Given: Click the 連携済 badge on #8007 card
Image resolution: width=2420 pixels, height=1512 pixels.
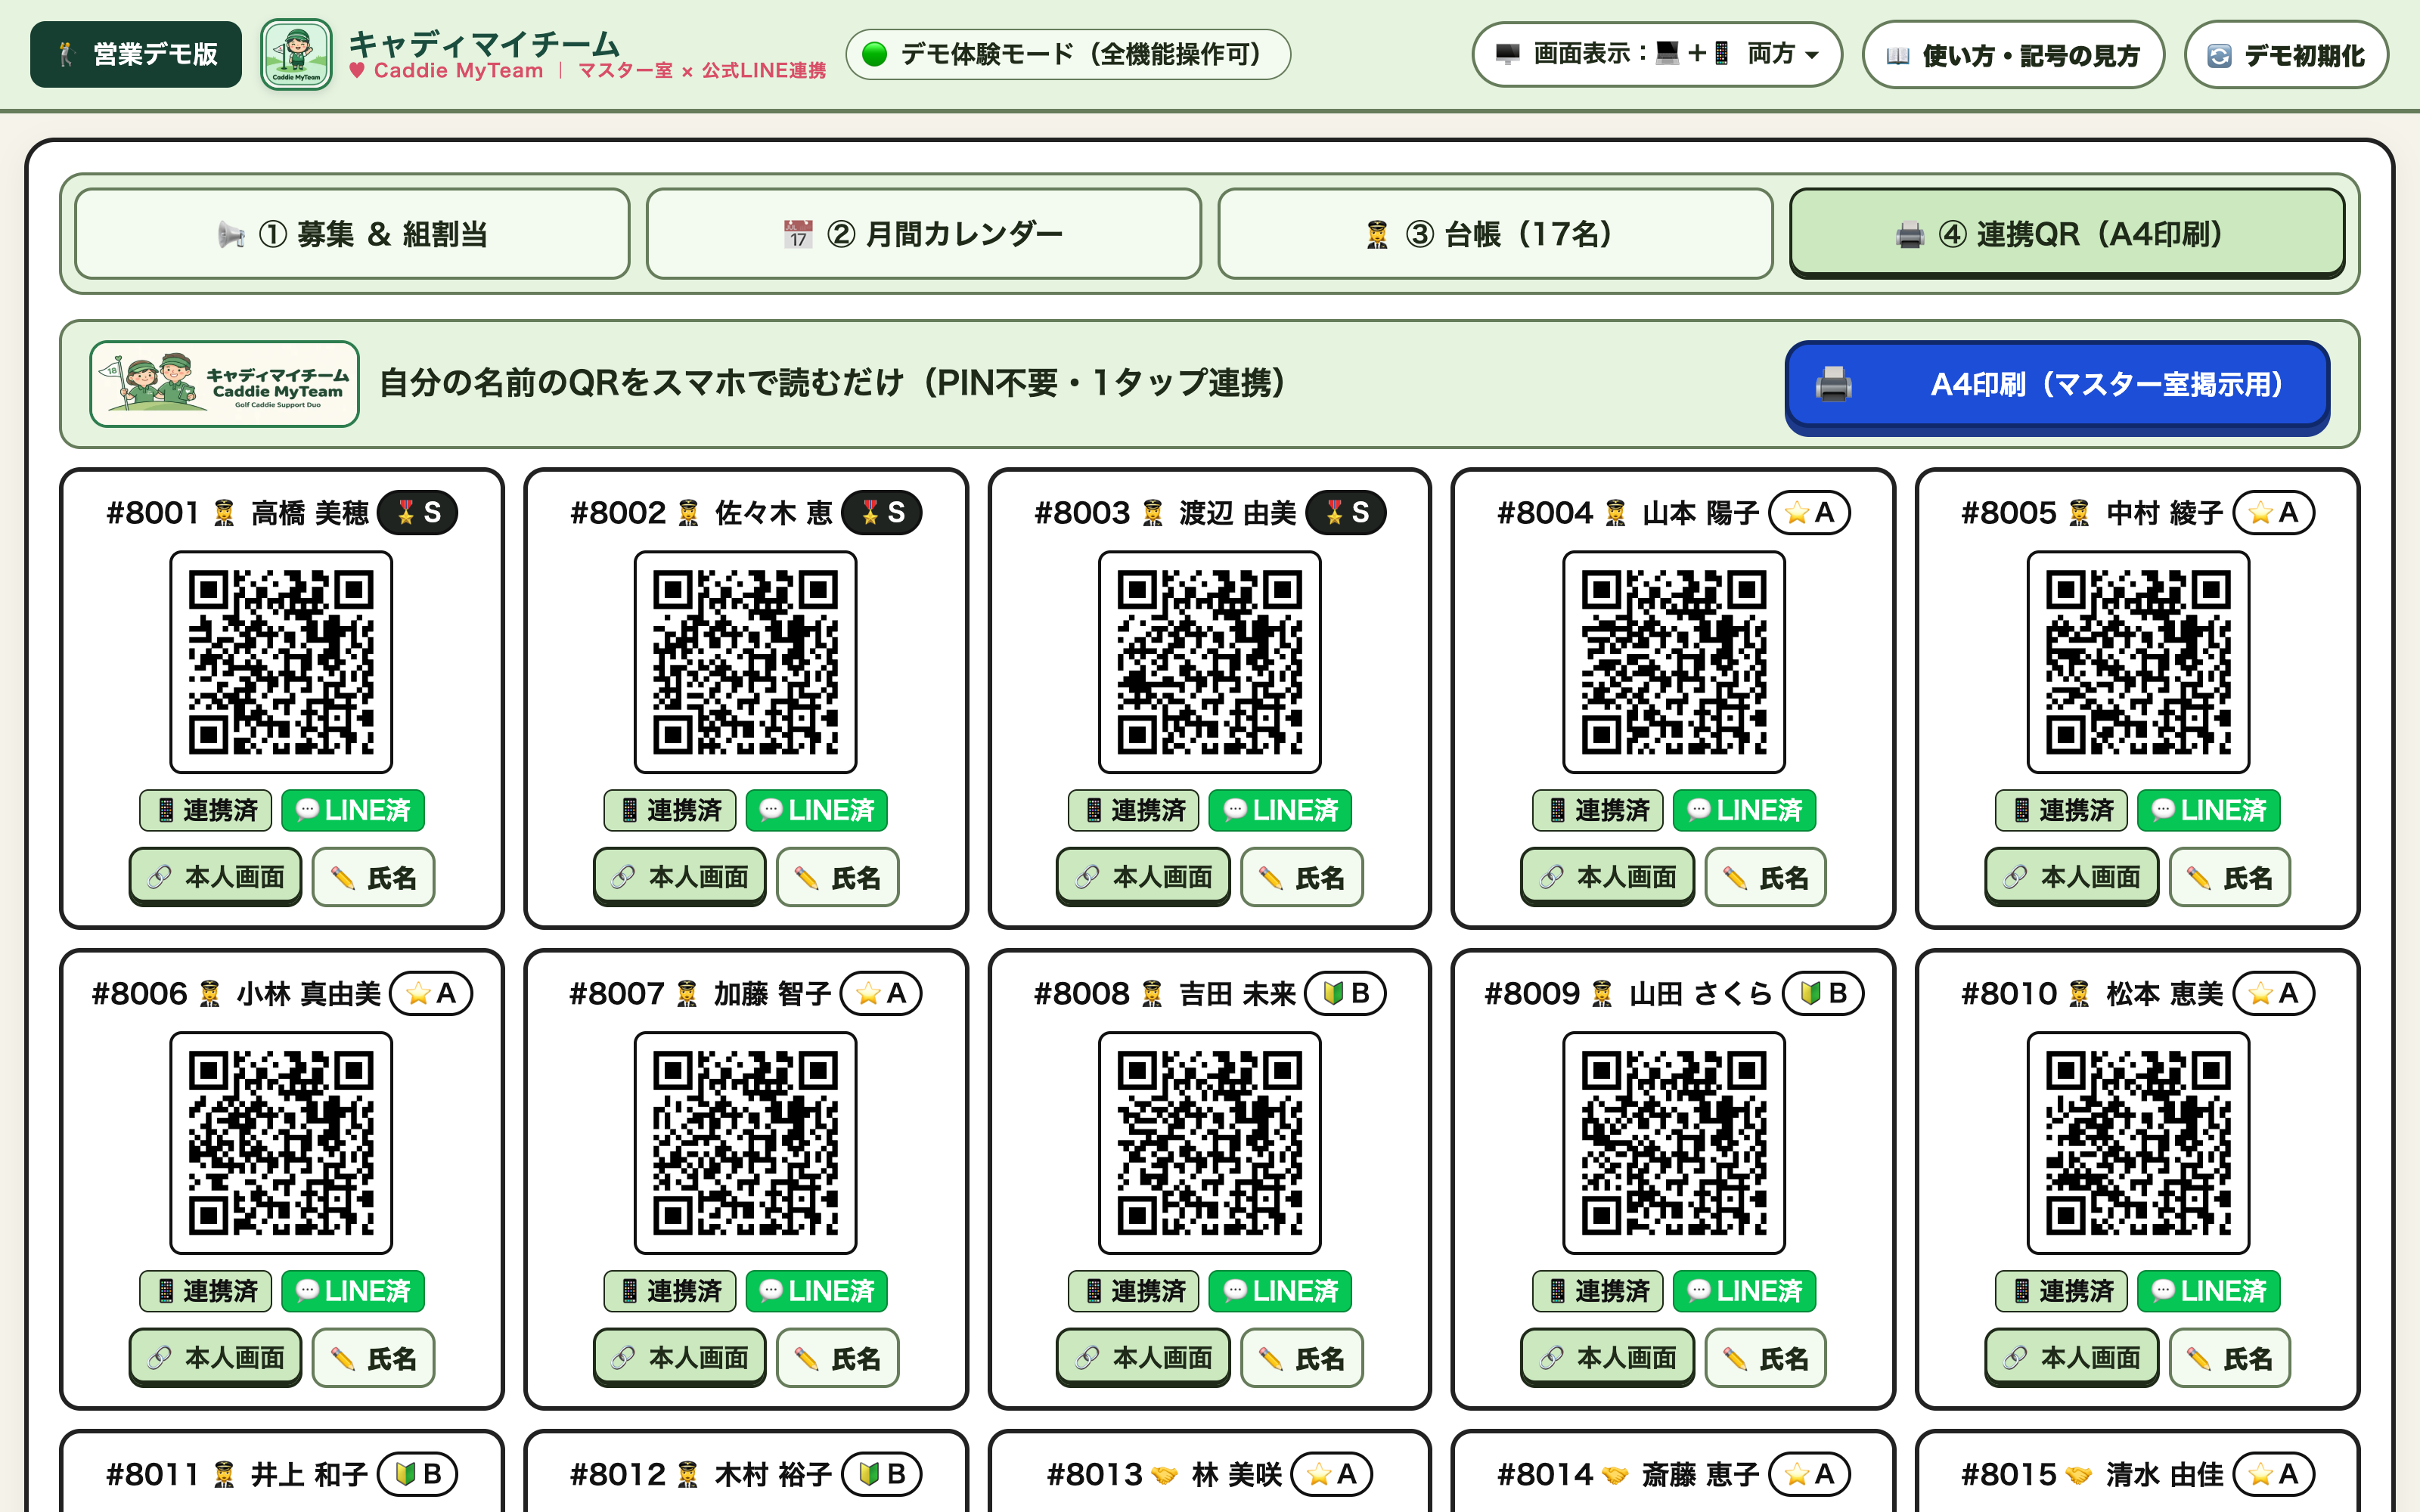Looking at the screenshot, I should pyautogui.click(x=670, y=1291).
